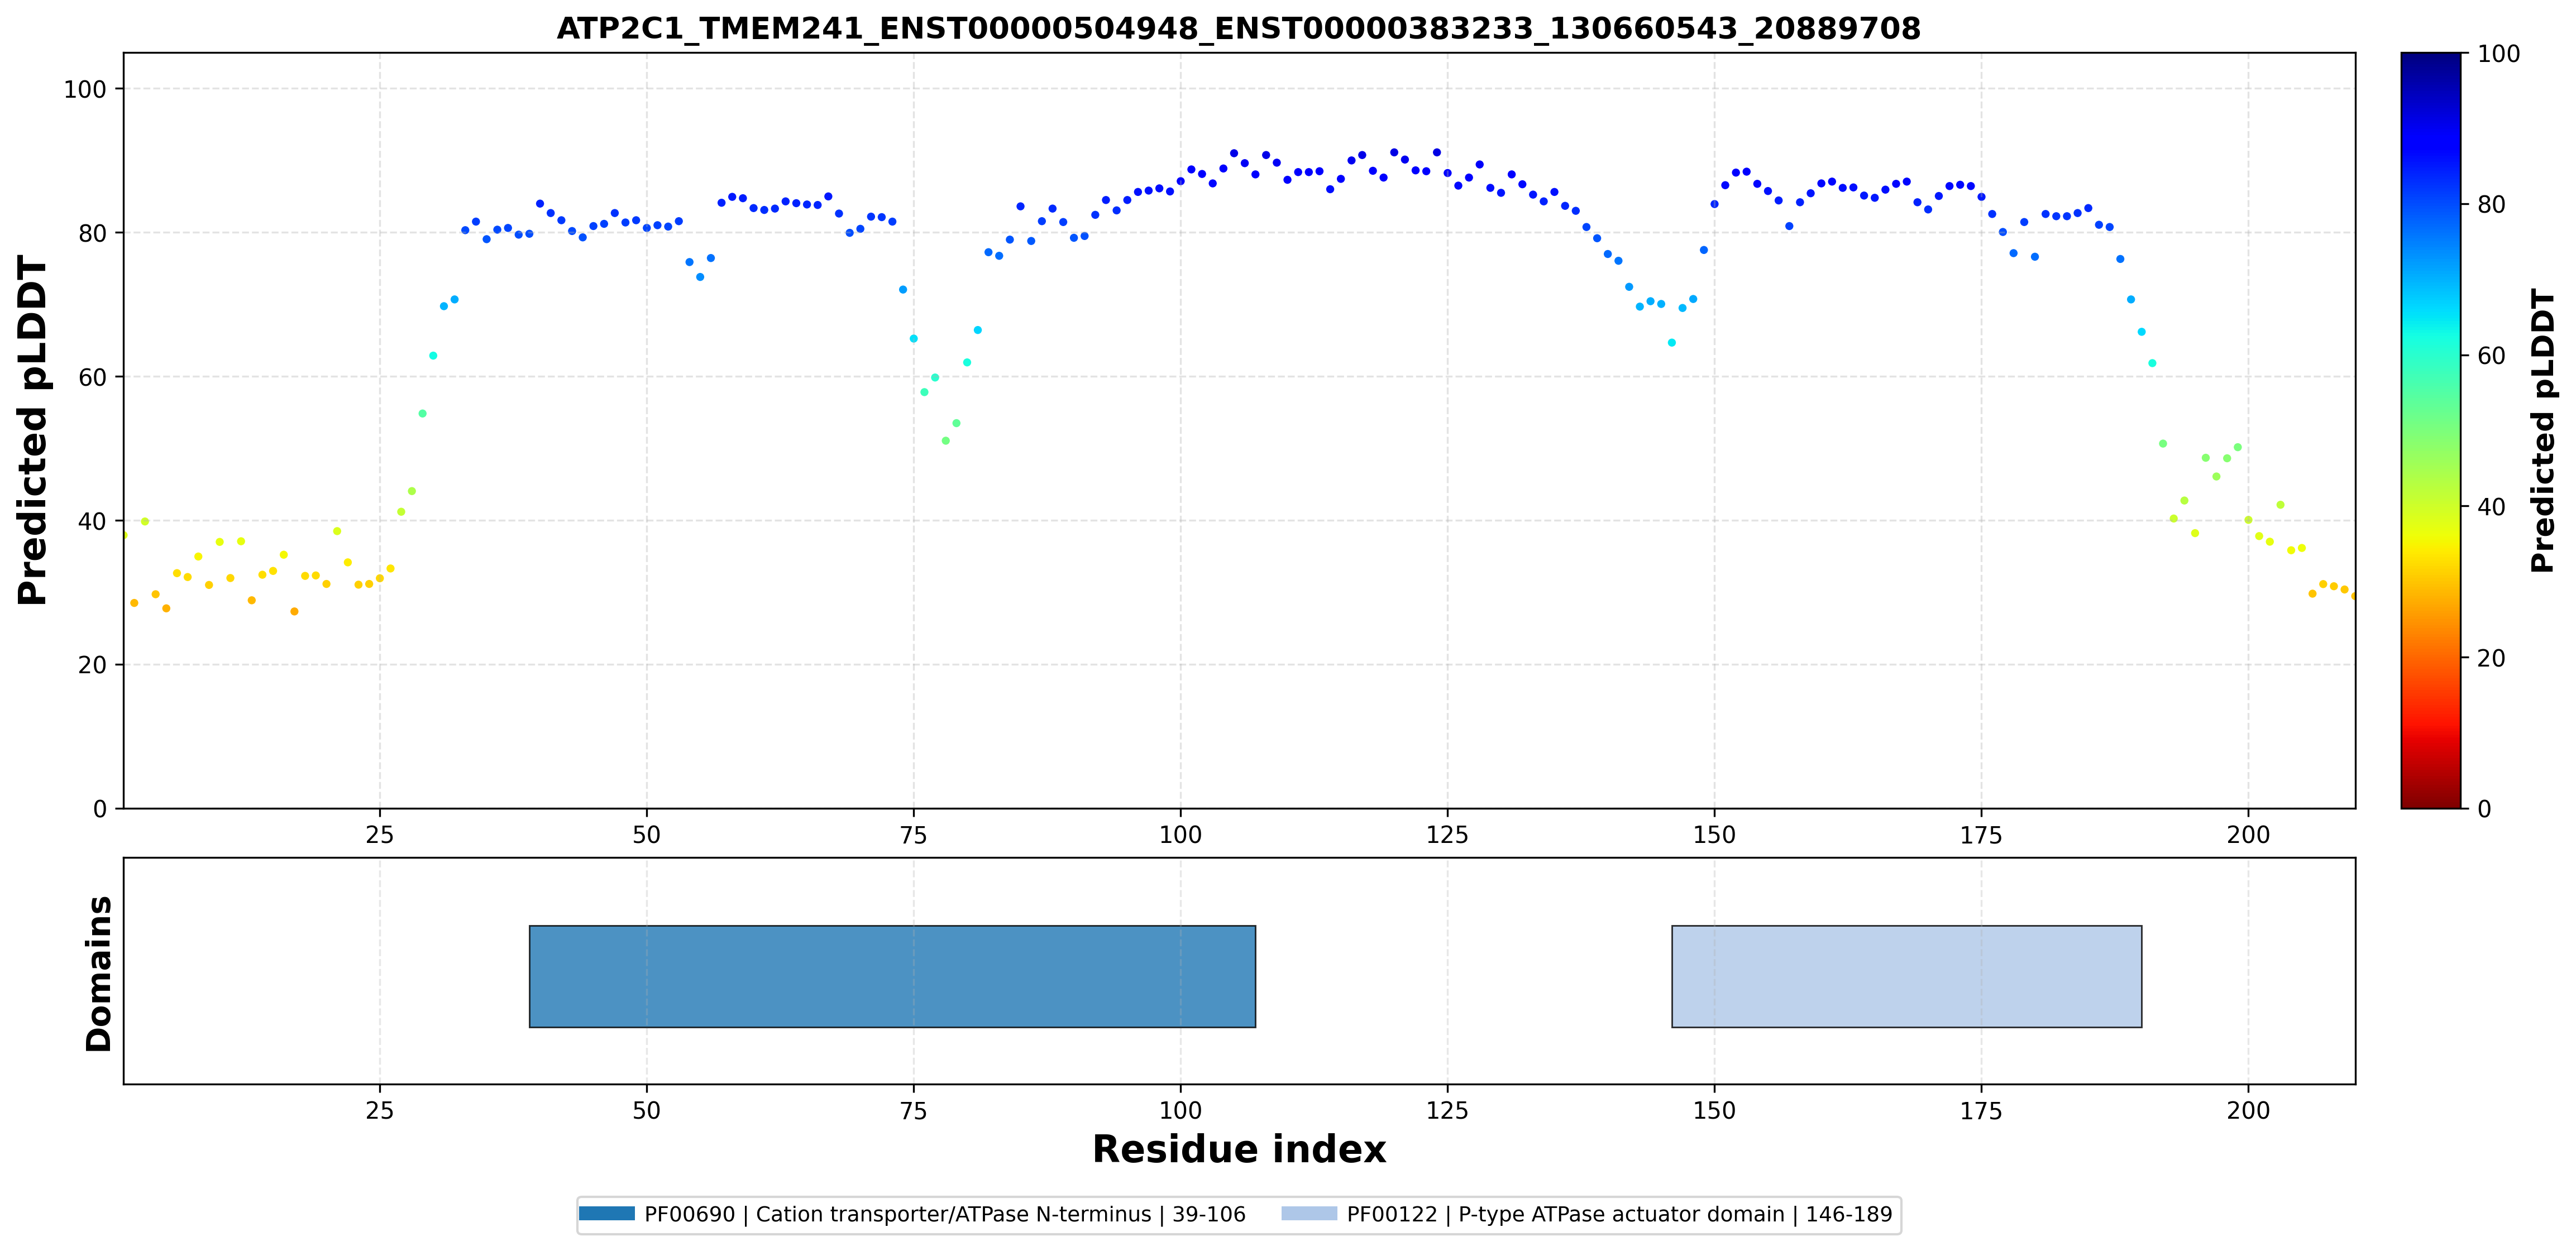
Task: Click the Domains axis label
Action: pyautogui.click(x=99, y=973)
